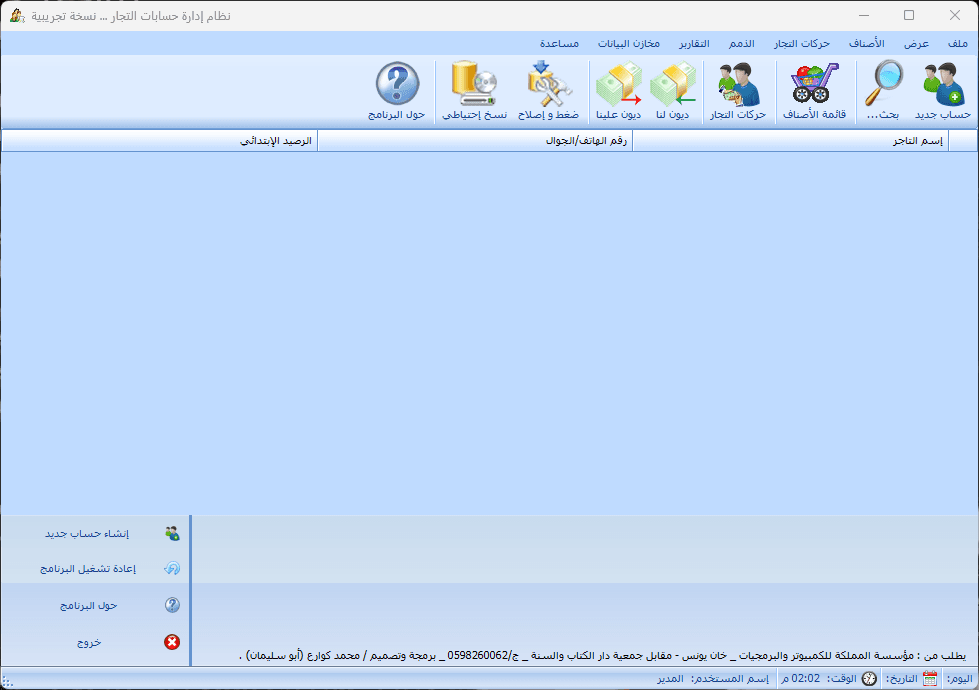Click the اليوم label in status bar

click(960, 679)
